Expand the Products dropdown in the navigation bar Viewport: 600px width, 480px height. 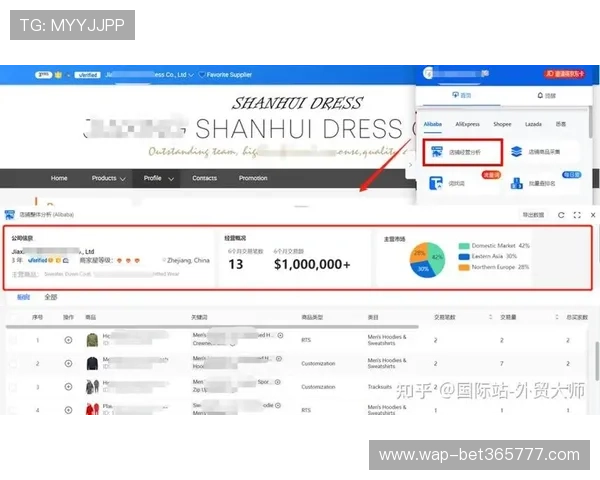pos(109,178)
